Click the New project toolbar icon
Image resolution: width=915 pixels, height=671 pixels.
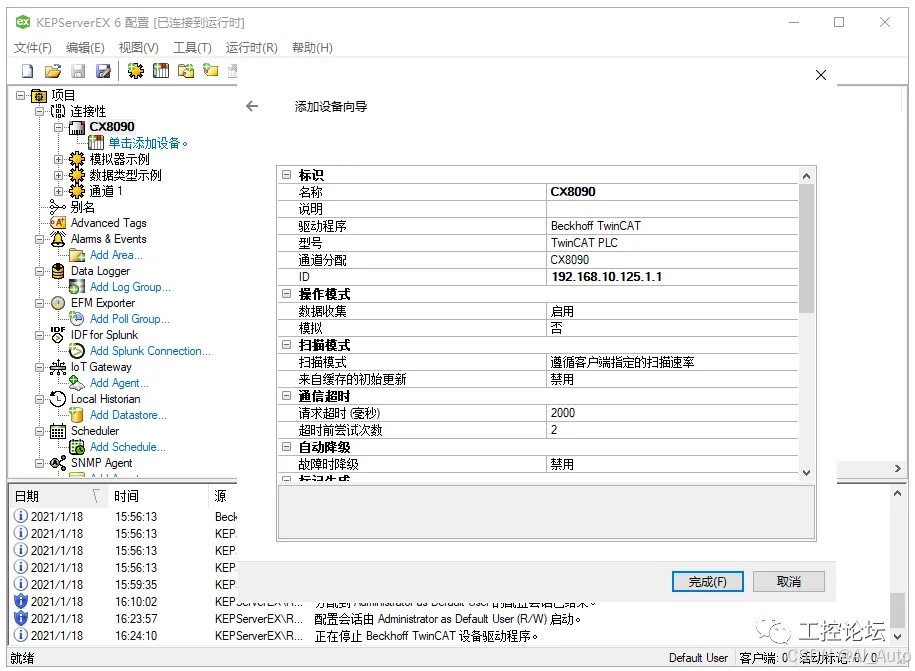pos(27,71)
